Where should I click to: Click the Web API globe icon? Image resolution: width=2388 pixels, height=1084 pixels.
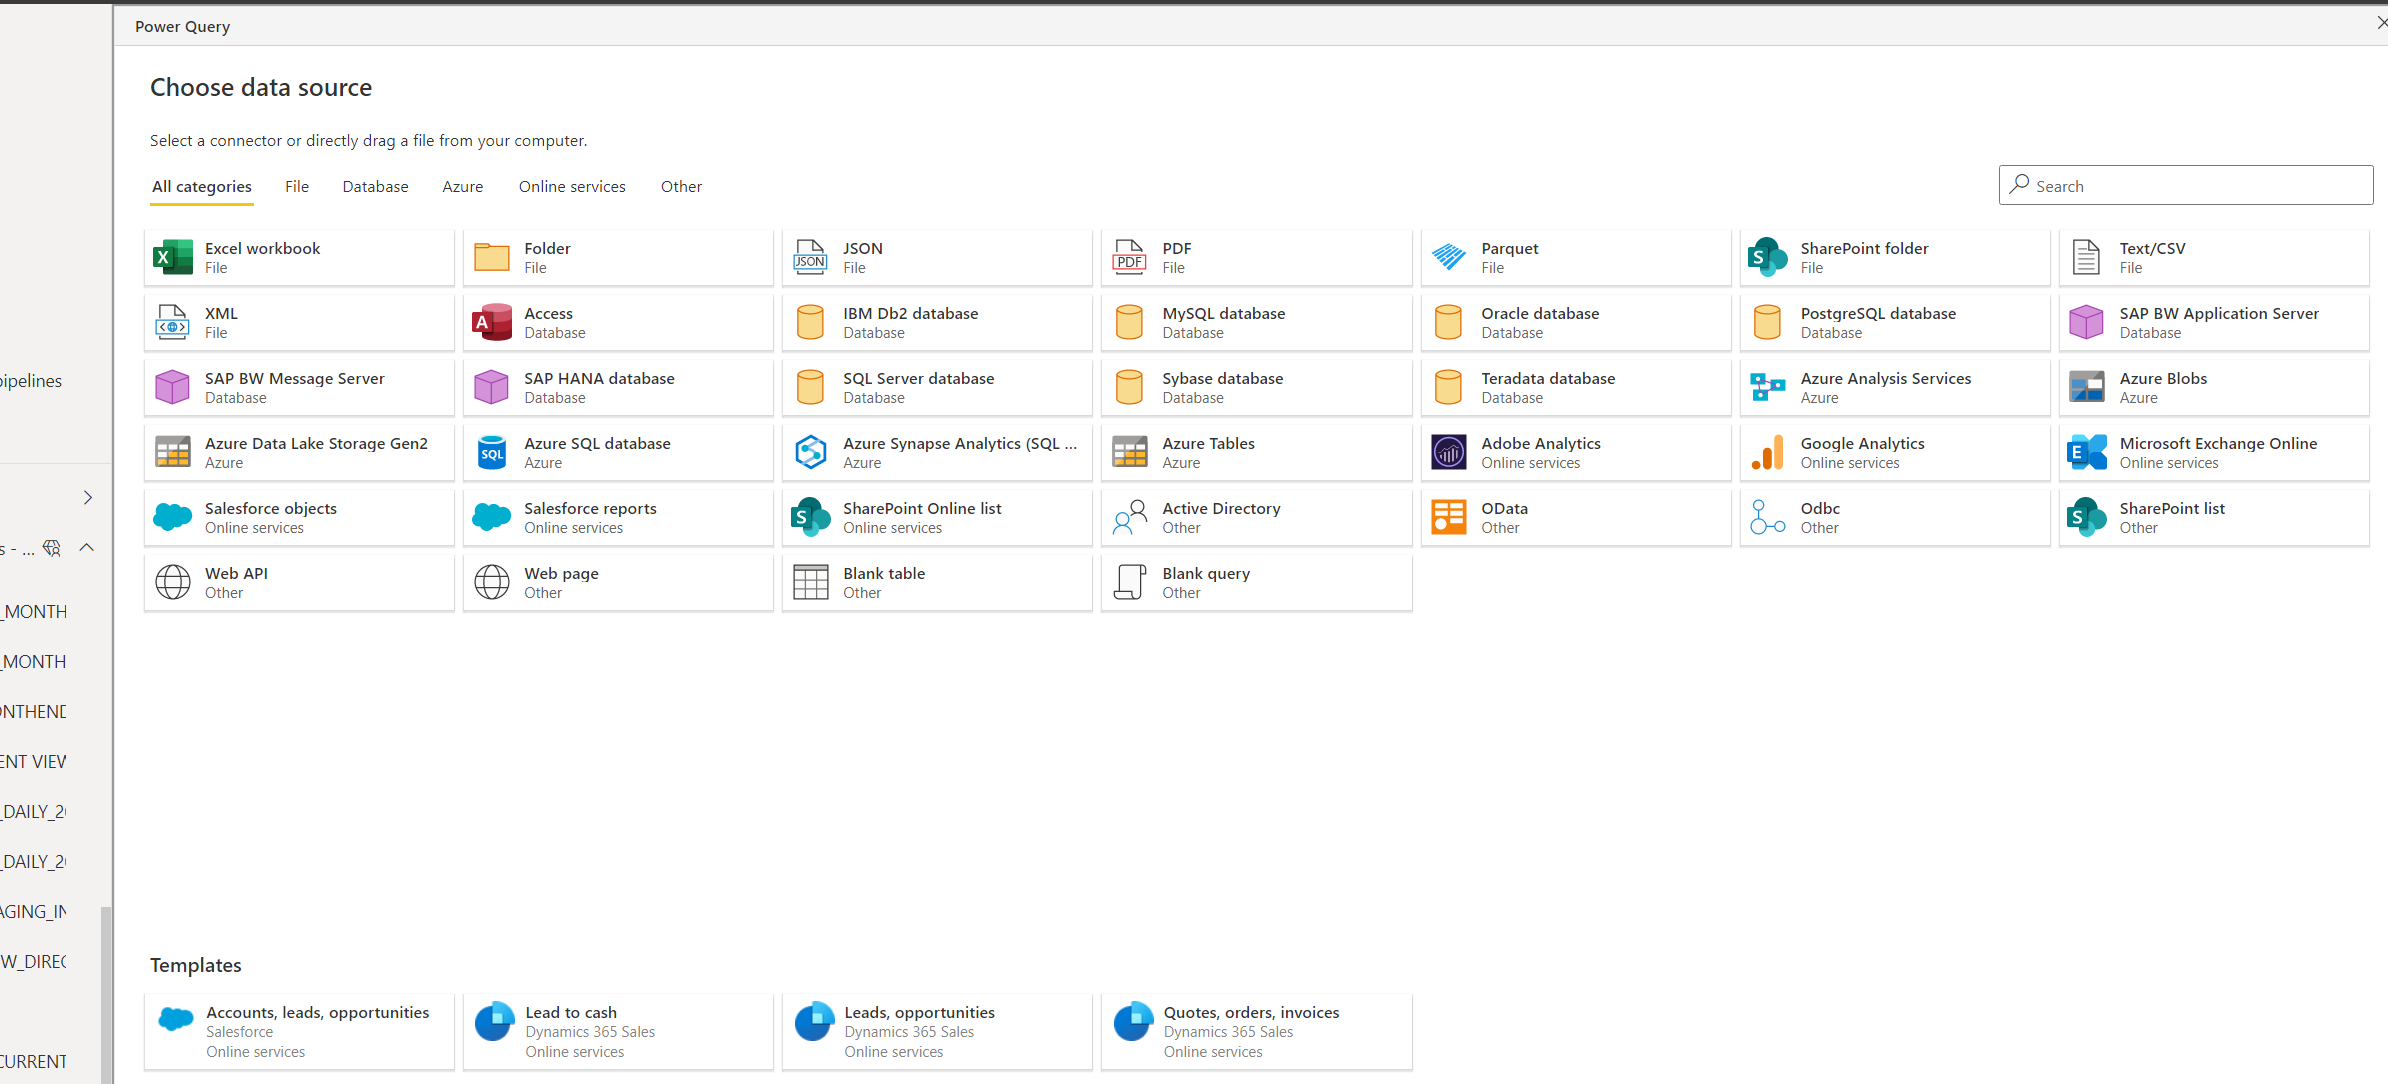[173, 583]
